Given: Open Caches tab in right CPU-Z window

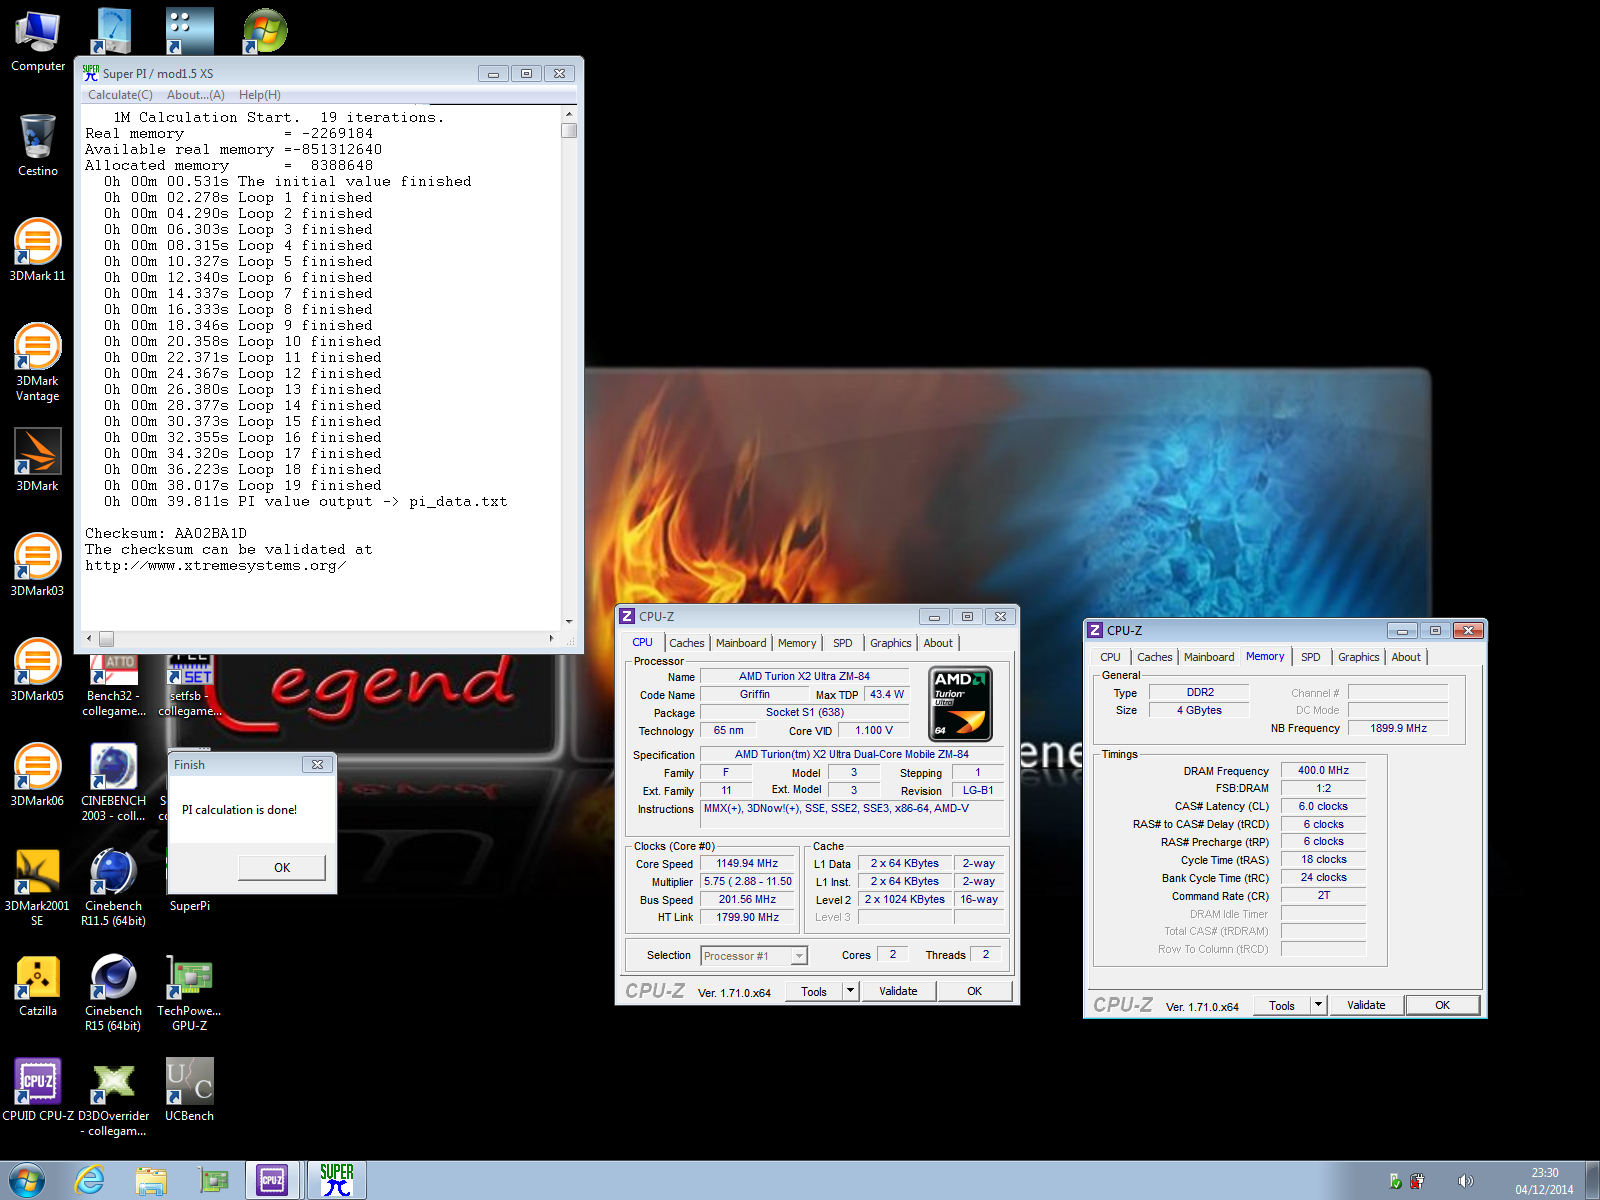Looking at the screenshot, I should point(1155,657).
